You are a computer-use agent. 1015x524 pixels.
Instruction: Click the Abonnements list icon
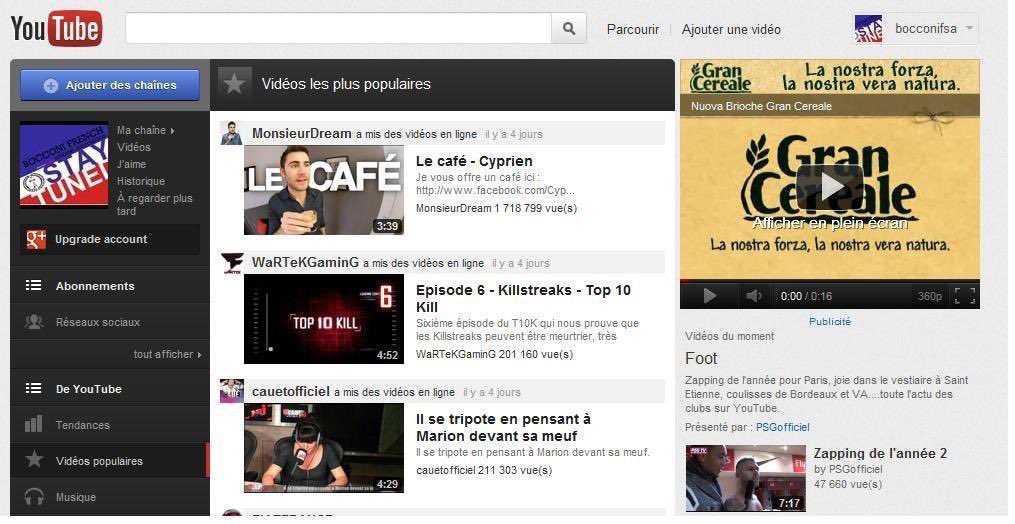point(33,286)
